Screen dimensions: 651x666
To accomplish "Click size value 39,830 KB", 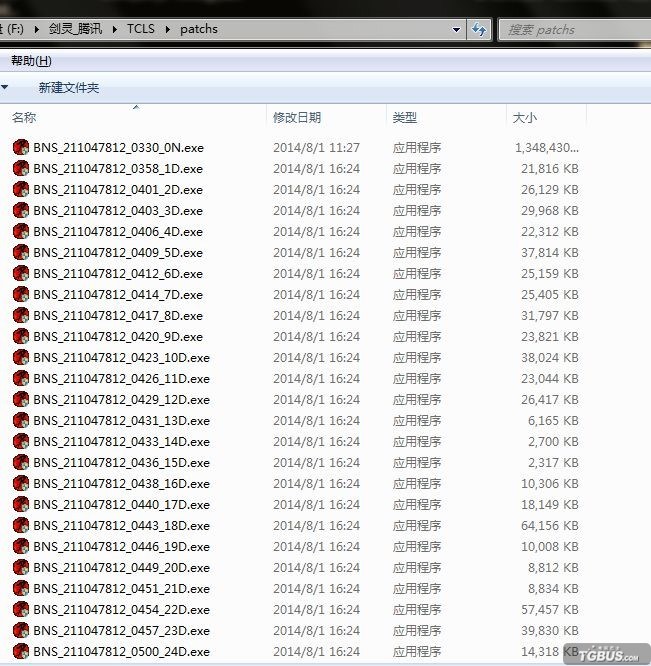I will click(550, 630).
